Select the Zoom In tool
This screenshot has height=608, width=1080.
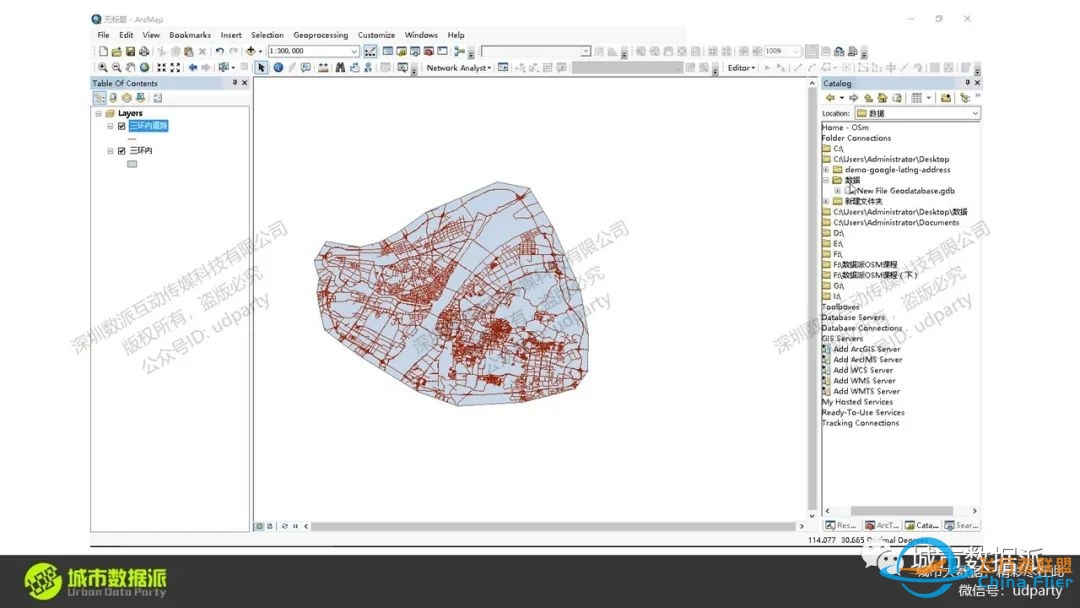[102, 68]
